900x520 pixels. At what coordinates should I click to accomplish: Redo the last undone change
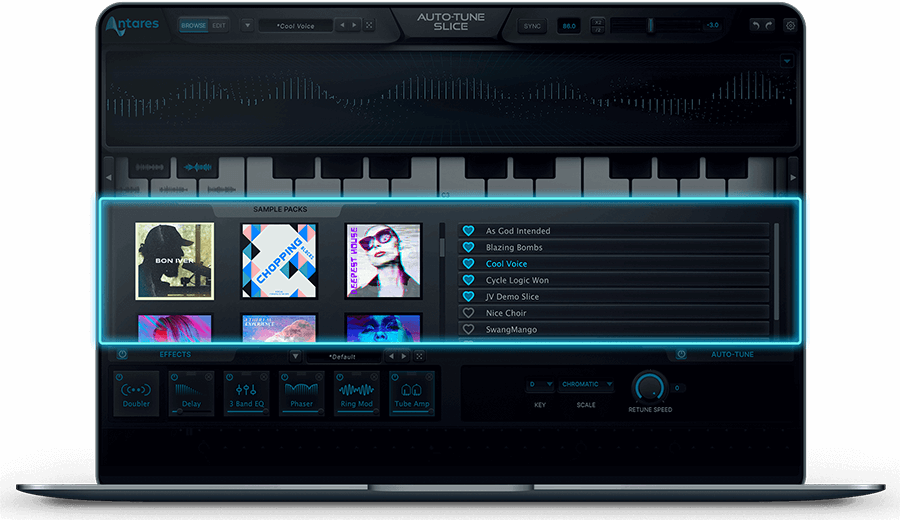769,25
